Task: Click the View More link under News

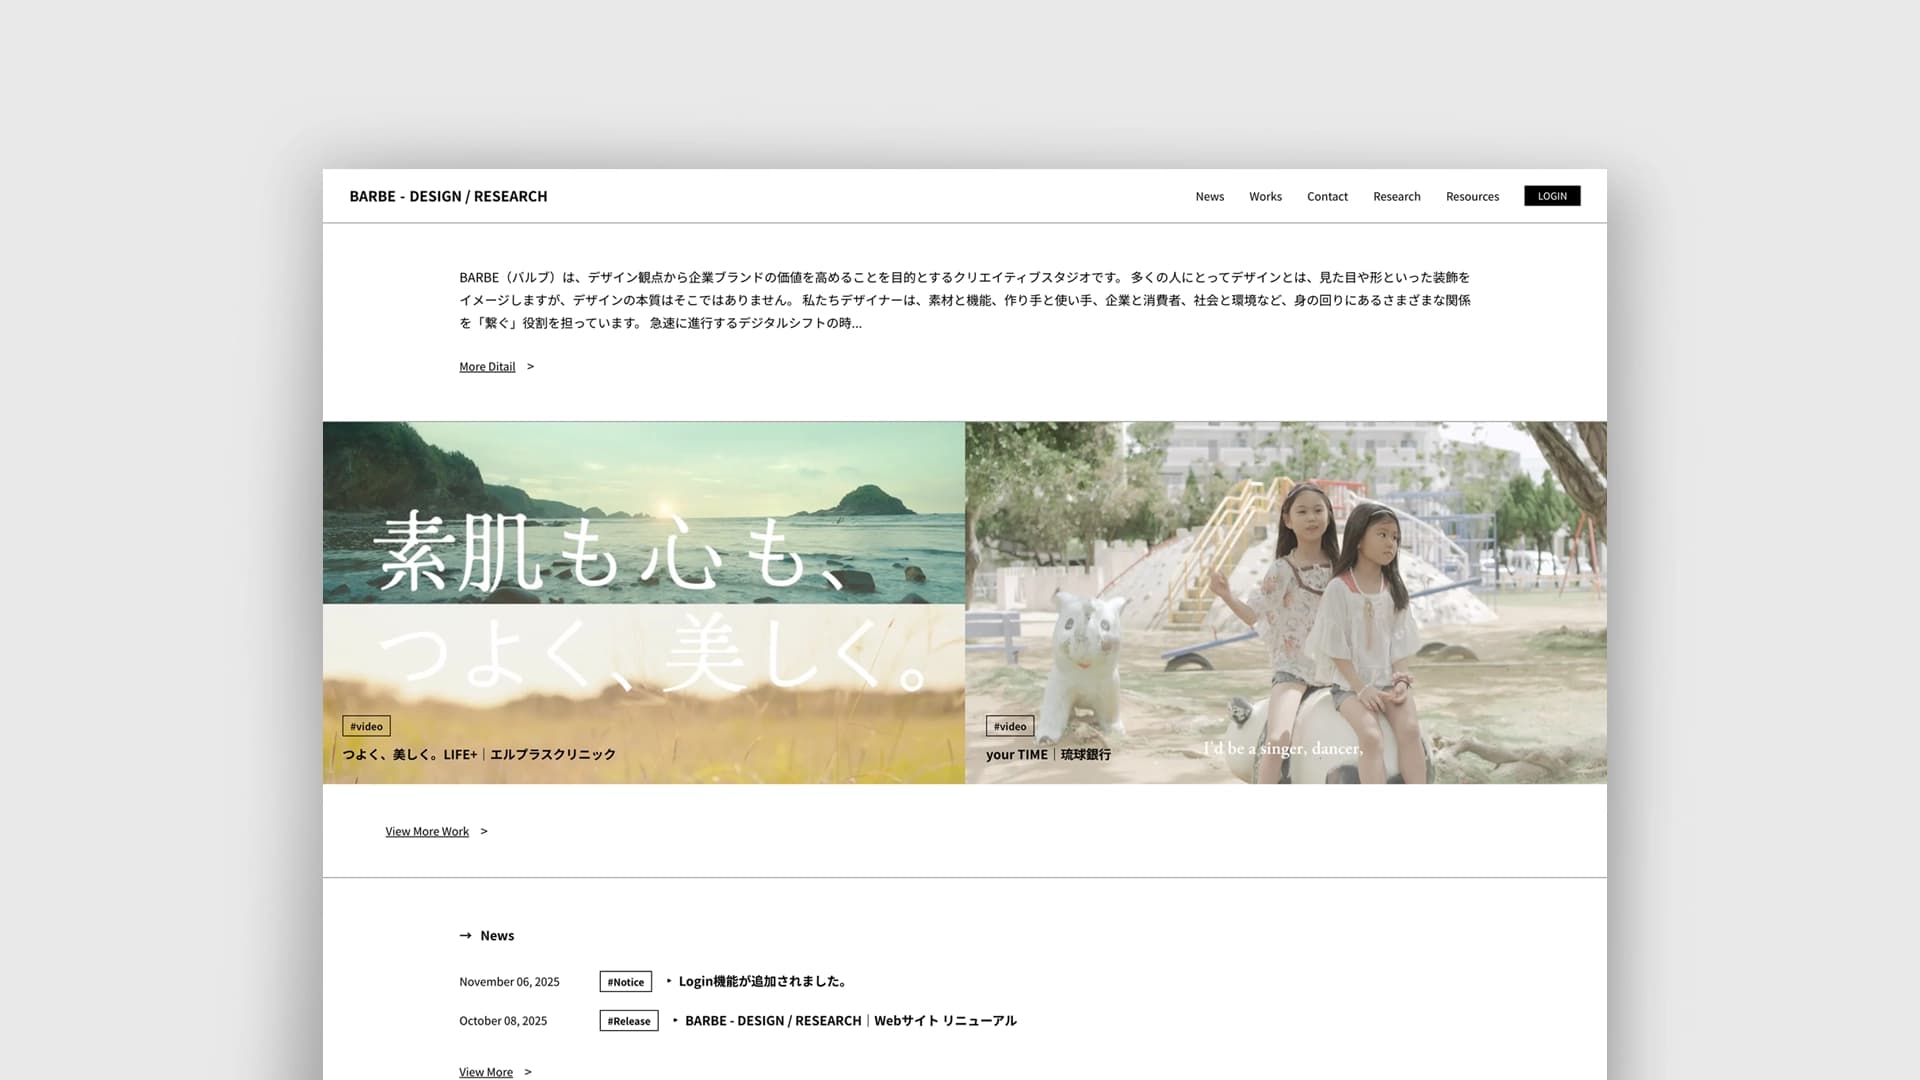Action: [485, 1071]
